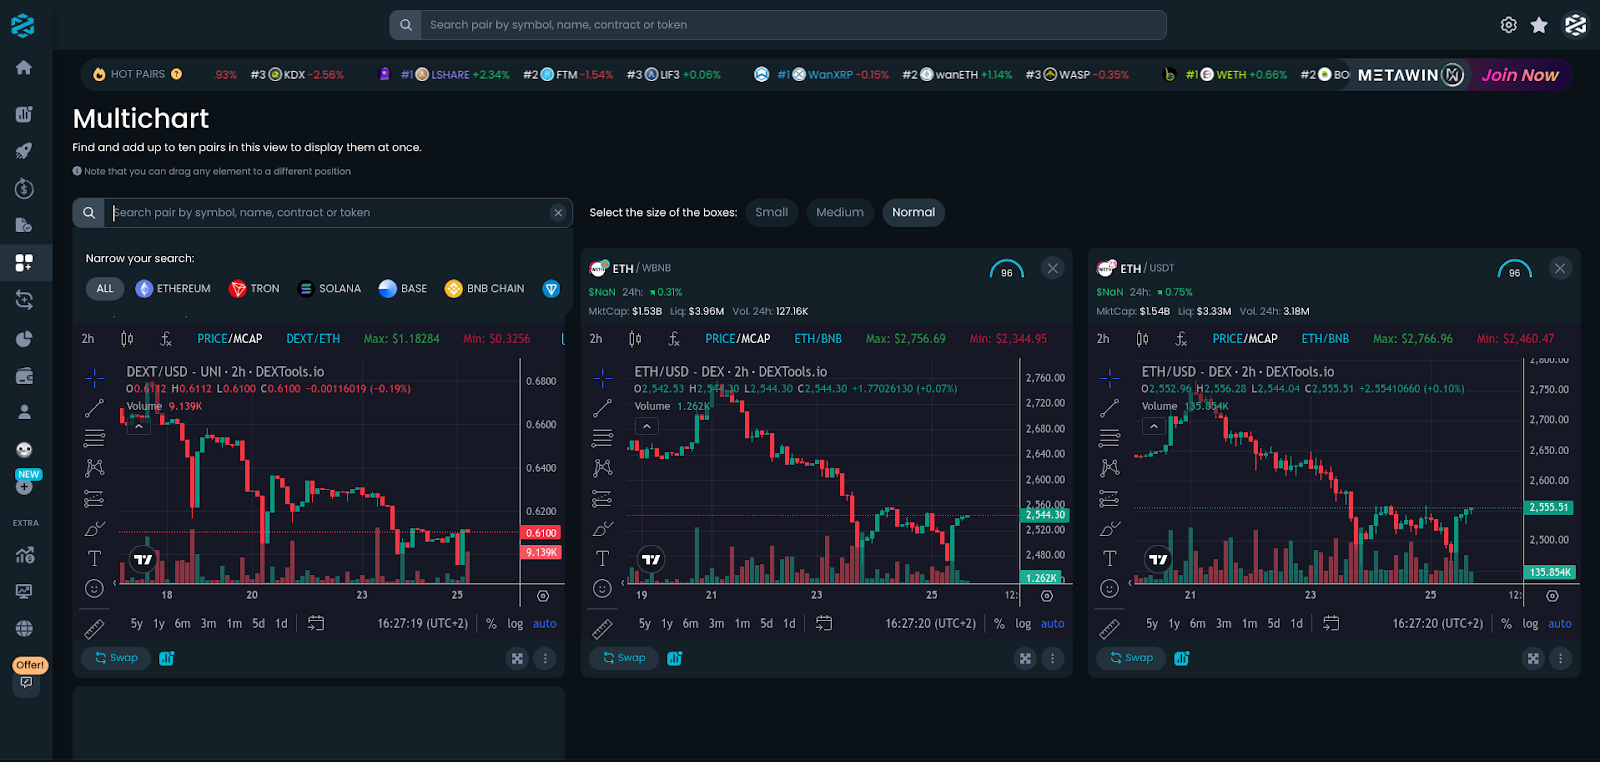Filter search by ALL chains
The image size is (1600, 762).
click(x=105, y=289)
